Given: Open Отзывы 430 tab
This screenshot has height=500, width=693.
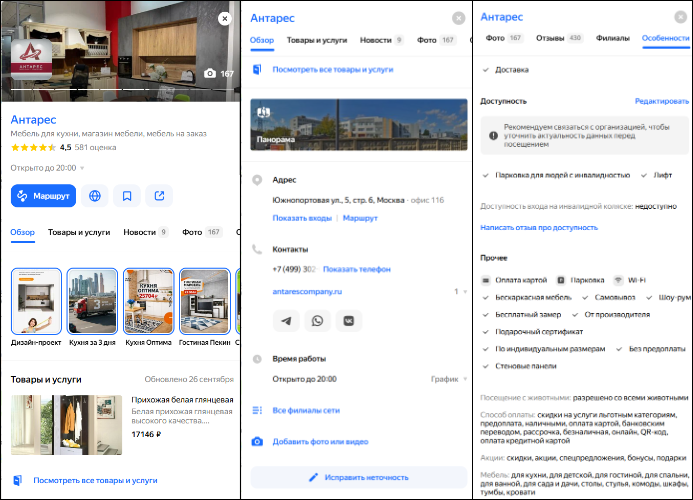Looking at the screenshot, I should pyautogui.click(x=560, y=38).
